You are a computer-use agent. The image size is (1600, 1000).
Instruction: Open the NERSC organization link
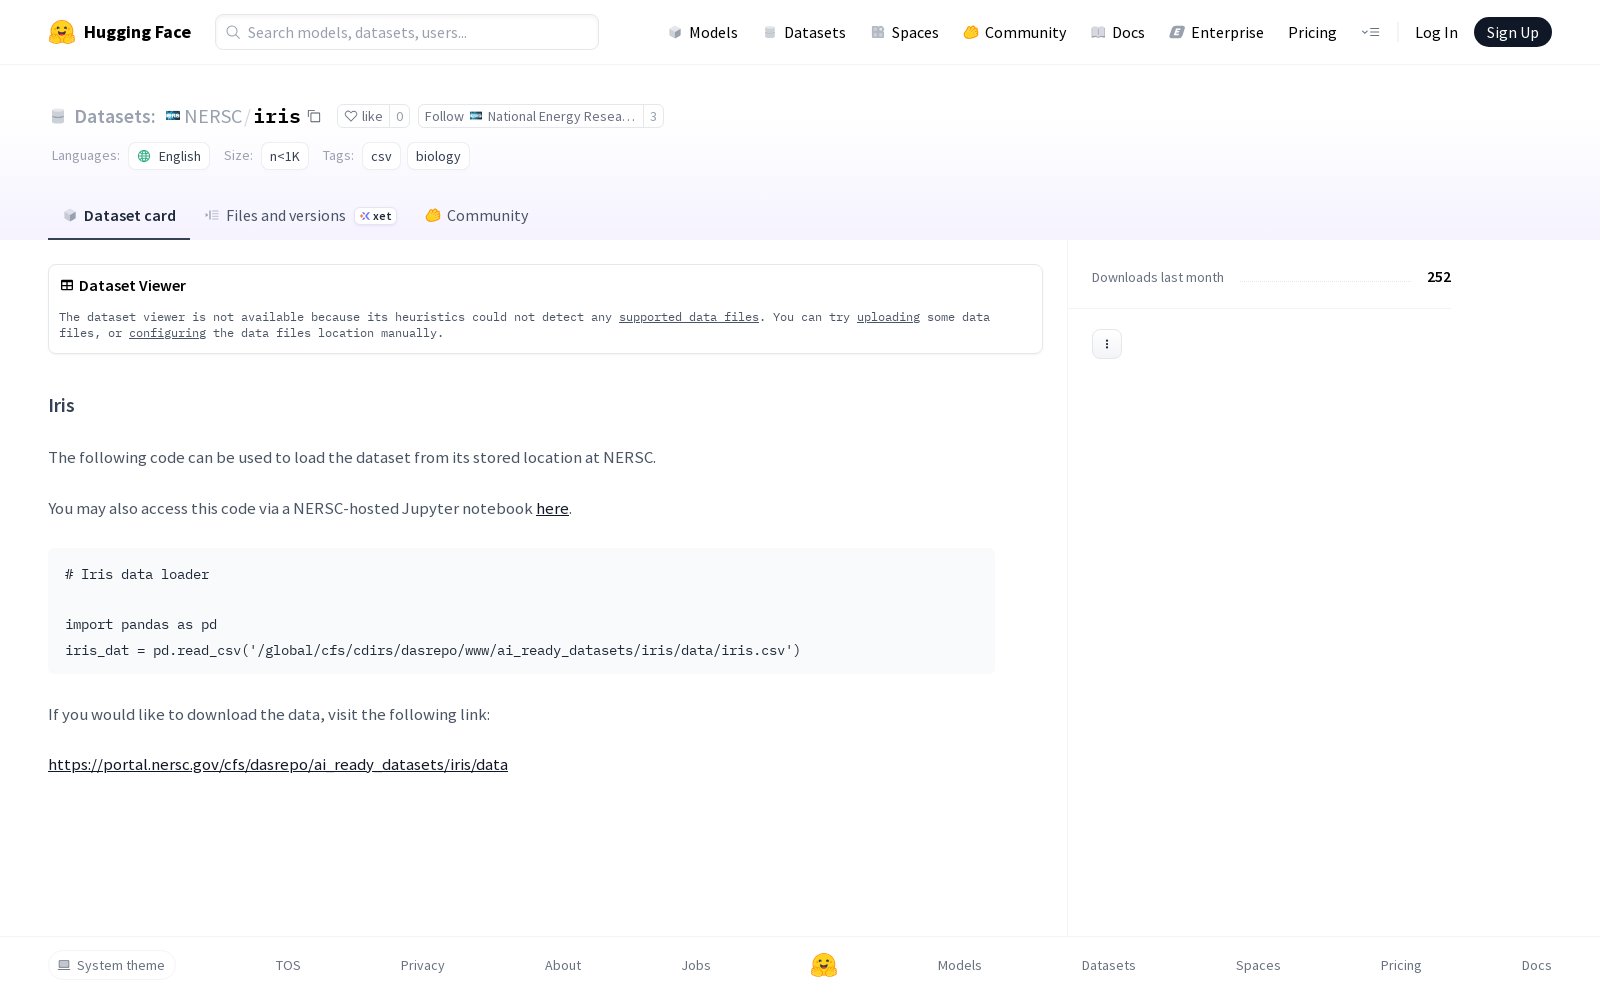tap(213, 116)
